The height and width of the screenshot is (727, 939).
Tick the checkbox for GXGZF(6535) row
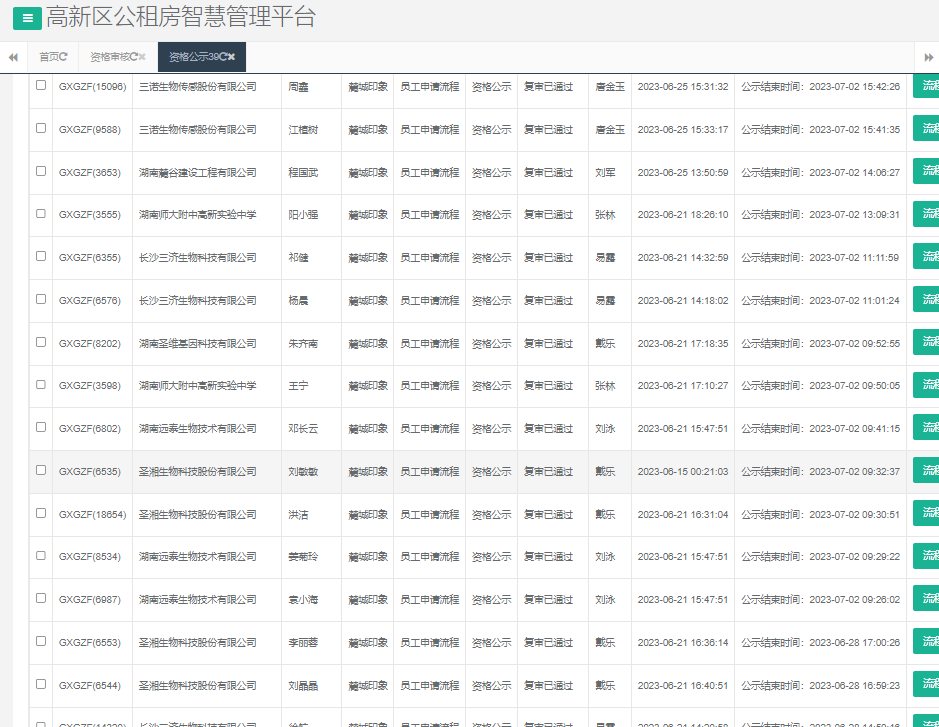click(41, 470)
